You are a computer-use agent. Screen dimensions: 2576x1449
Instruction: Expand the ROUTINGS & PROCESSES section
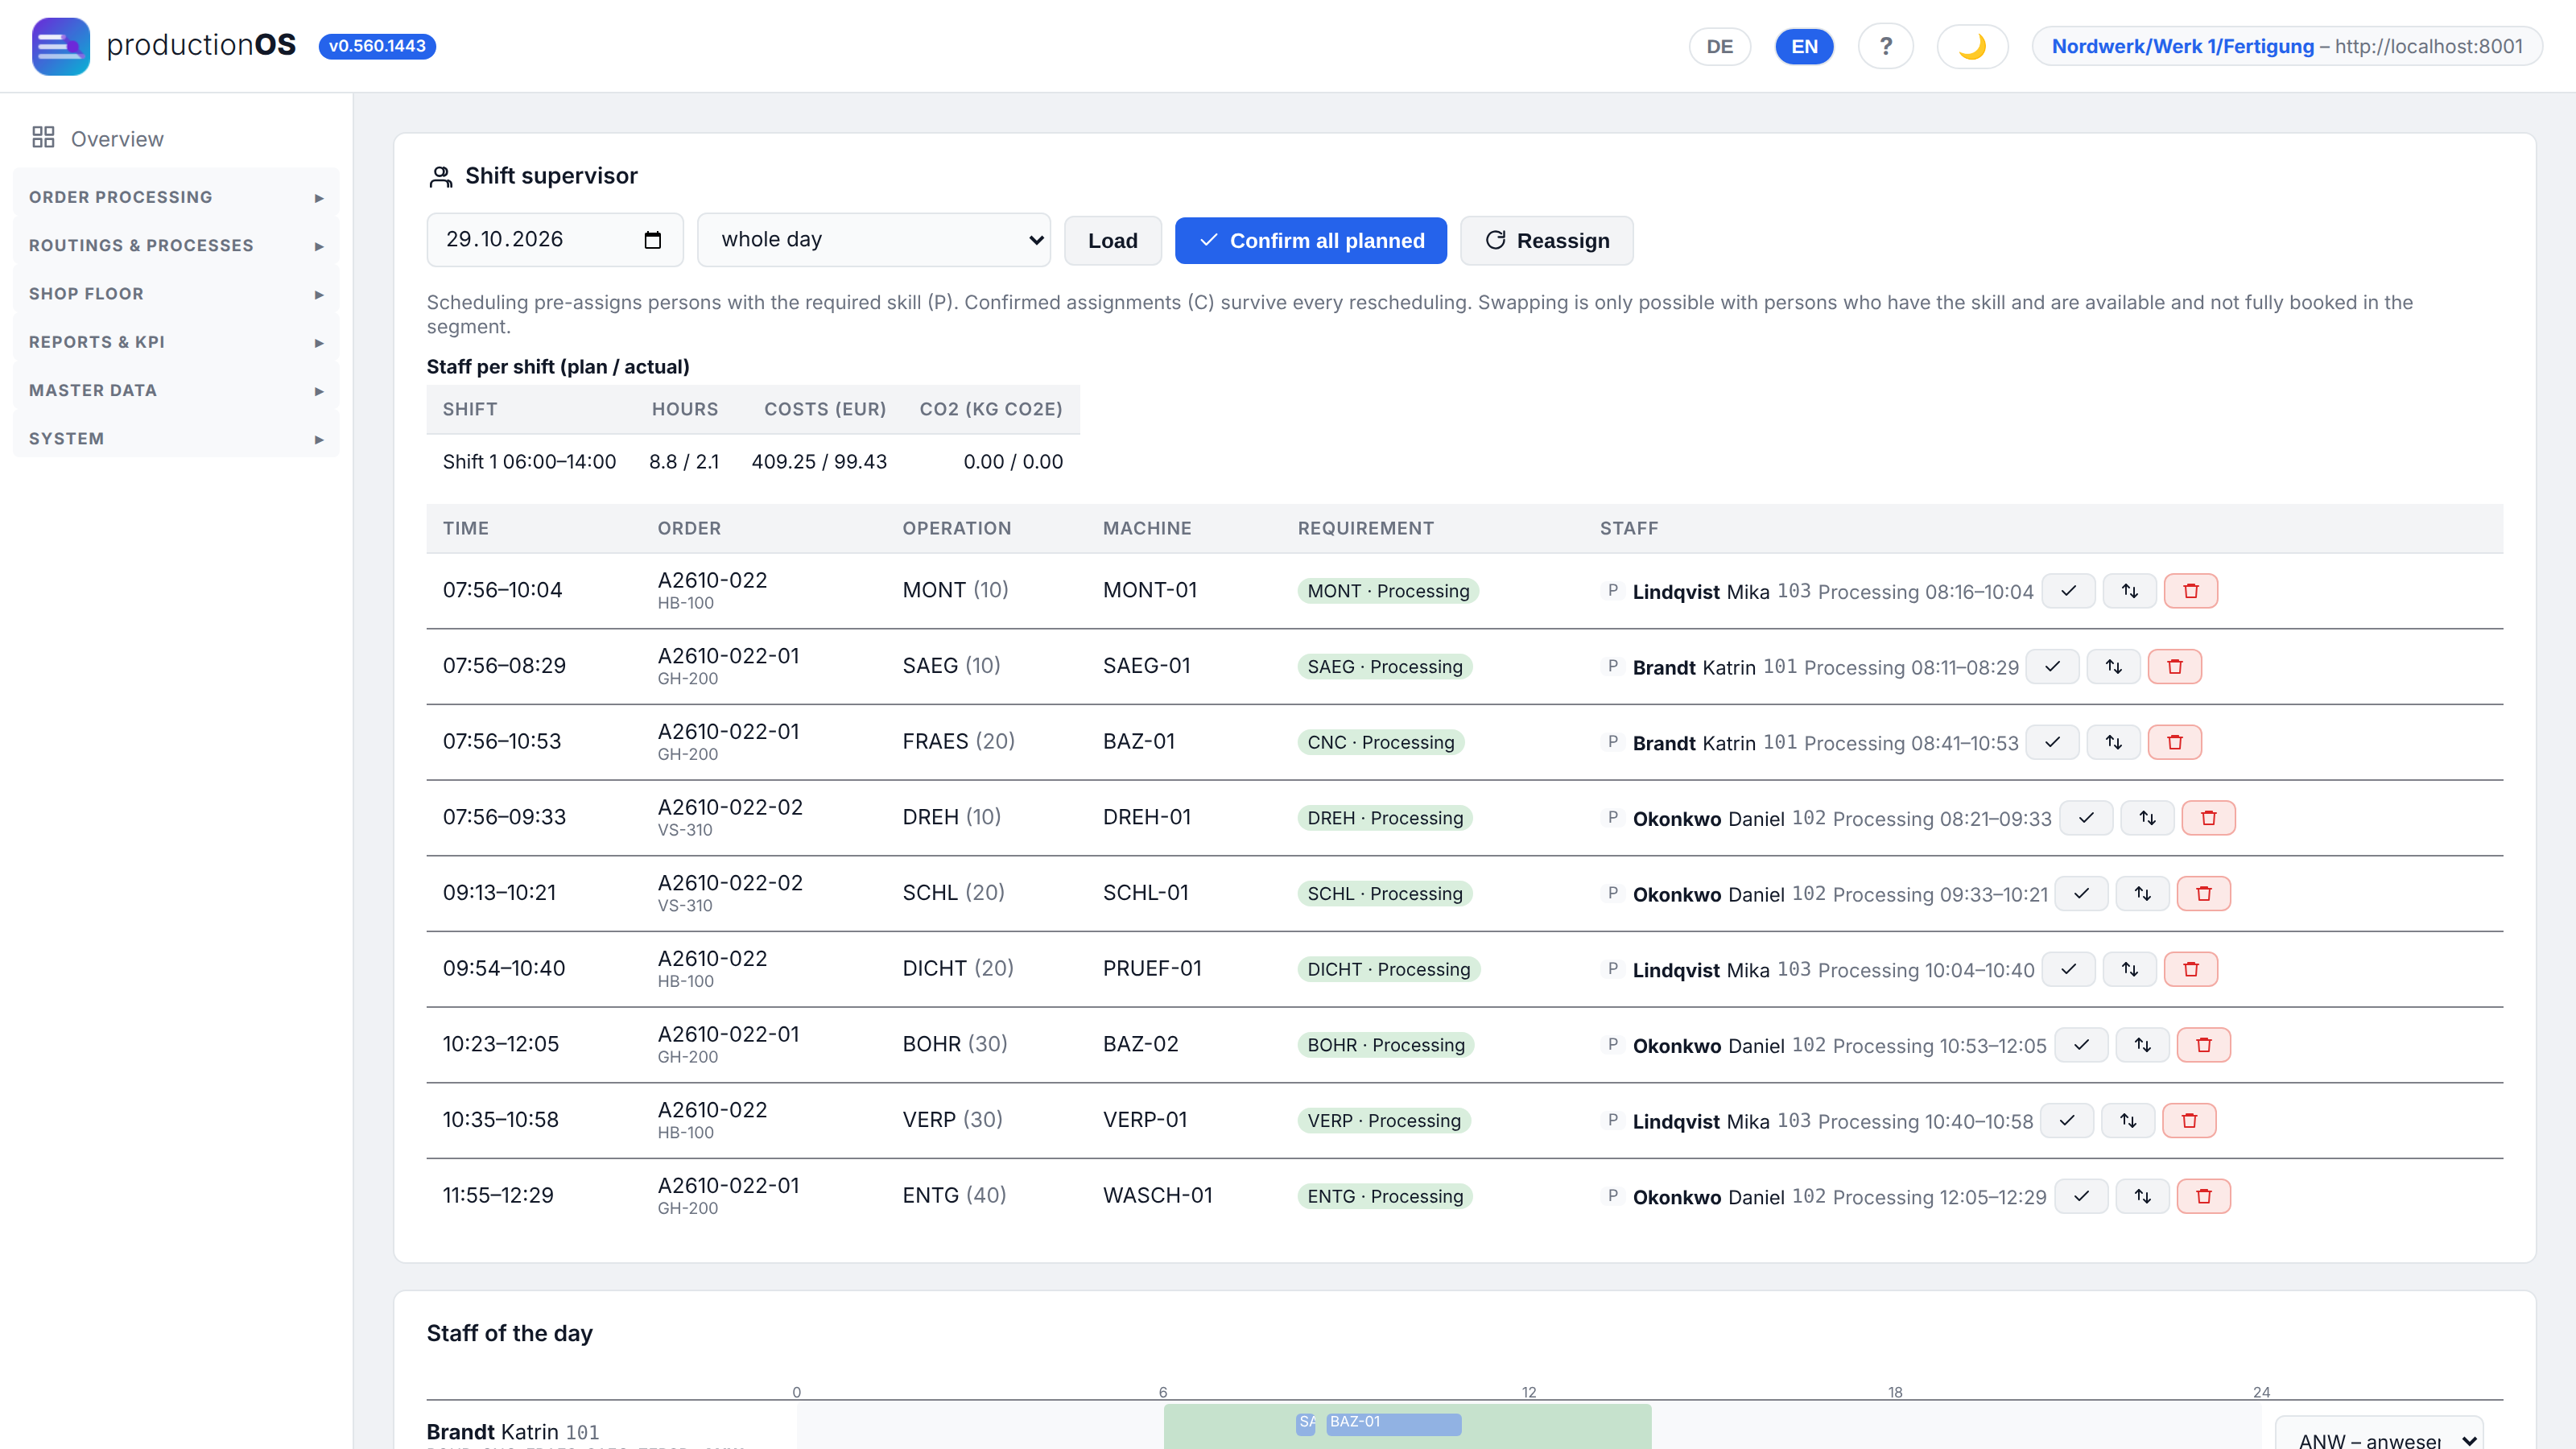click(x=176, y=245)
